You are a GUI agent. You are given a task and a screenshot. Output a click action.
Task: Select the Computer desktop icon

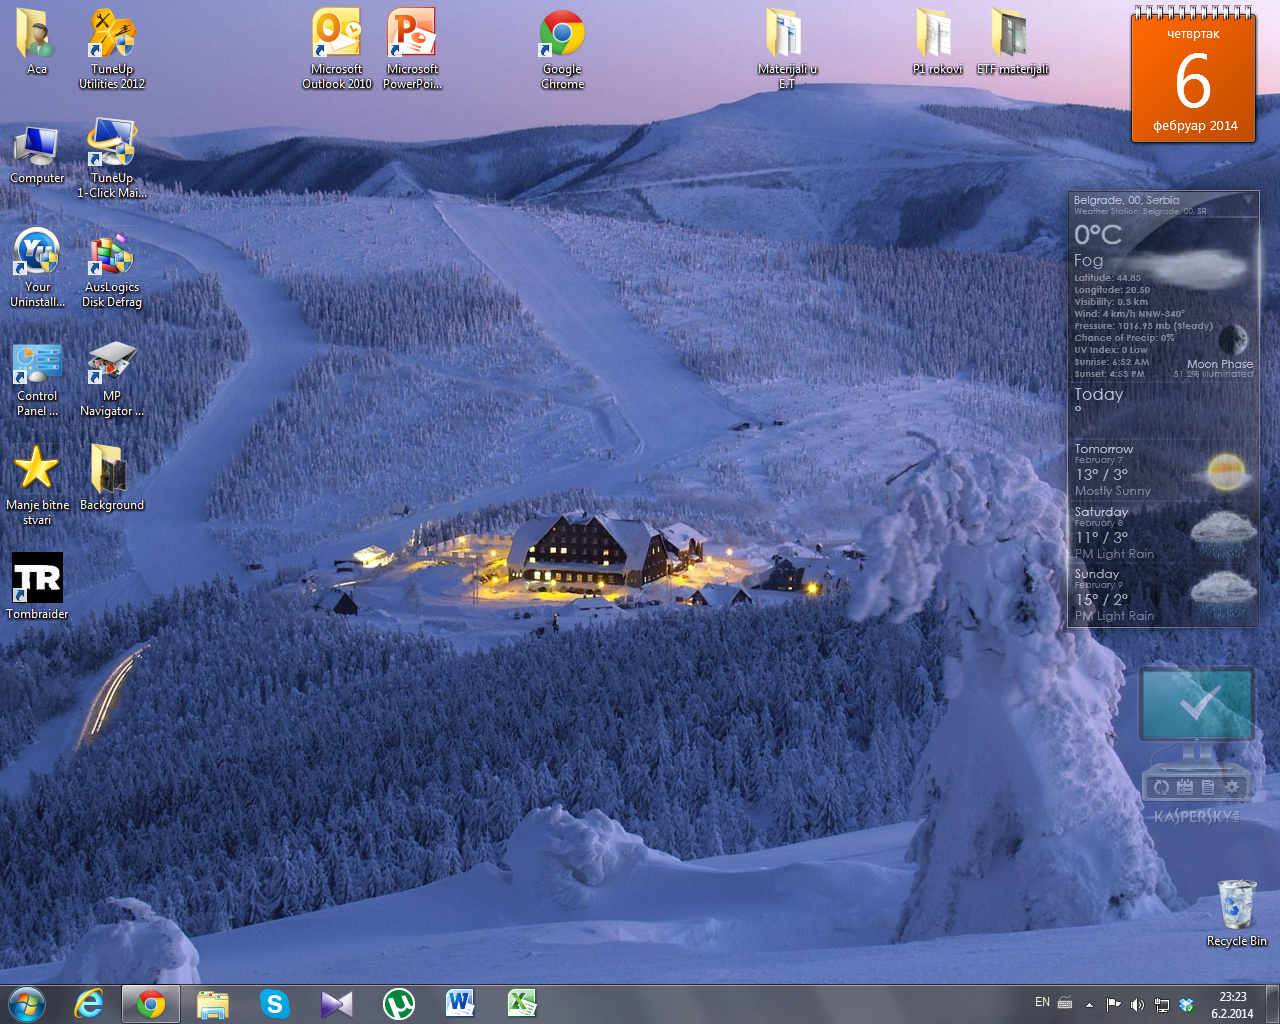pyautogui.click(x=37, y=152)
